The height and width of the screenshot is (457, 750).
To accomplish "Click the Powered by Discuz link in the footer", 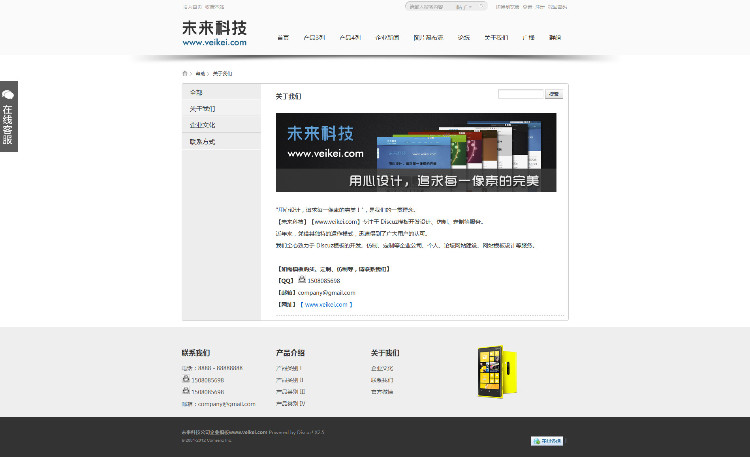I will (x=296, y=432).
